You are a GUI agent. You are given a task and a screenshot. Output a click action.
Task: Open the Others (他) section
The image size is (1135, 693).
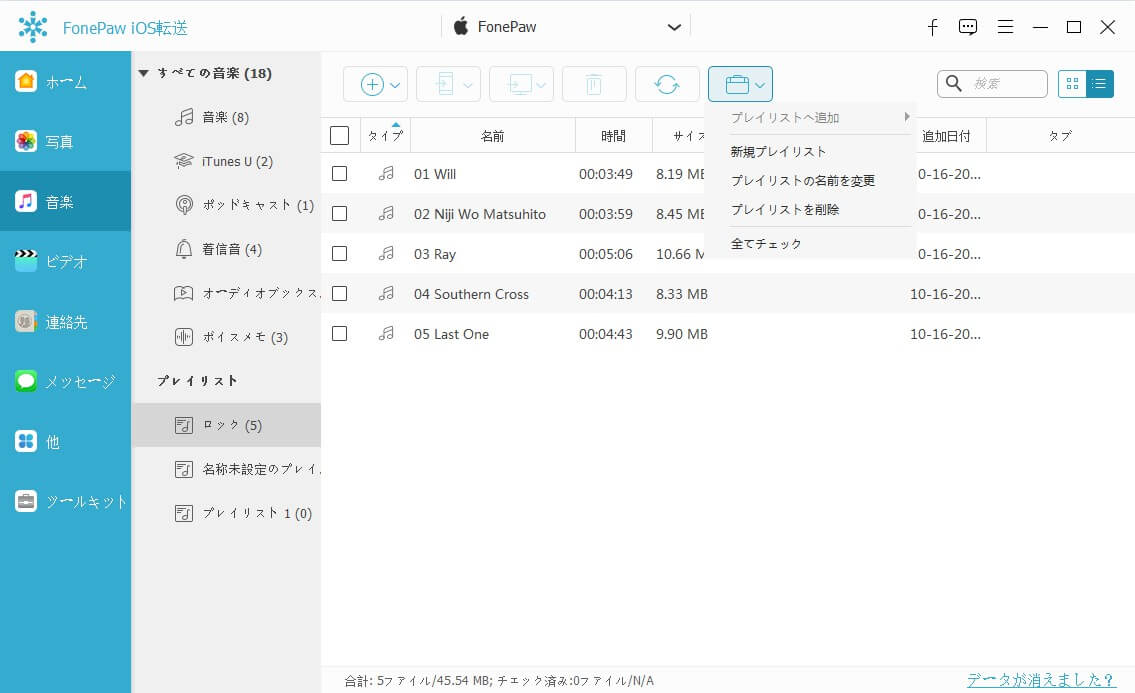click(65, 441)
